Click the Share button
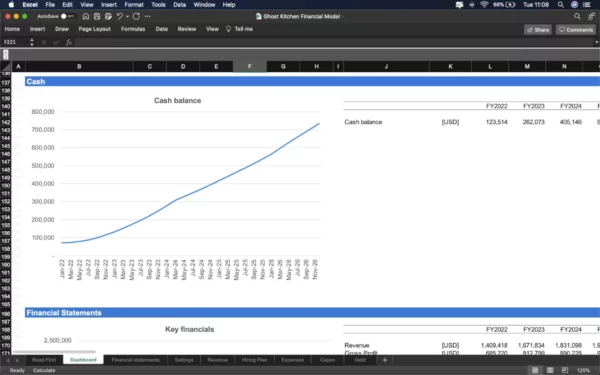Image resolution: width=600 pixels, height=375 pixels. tap(538, 30)
